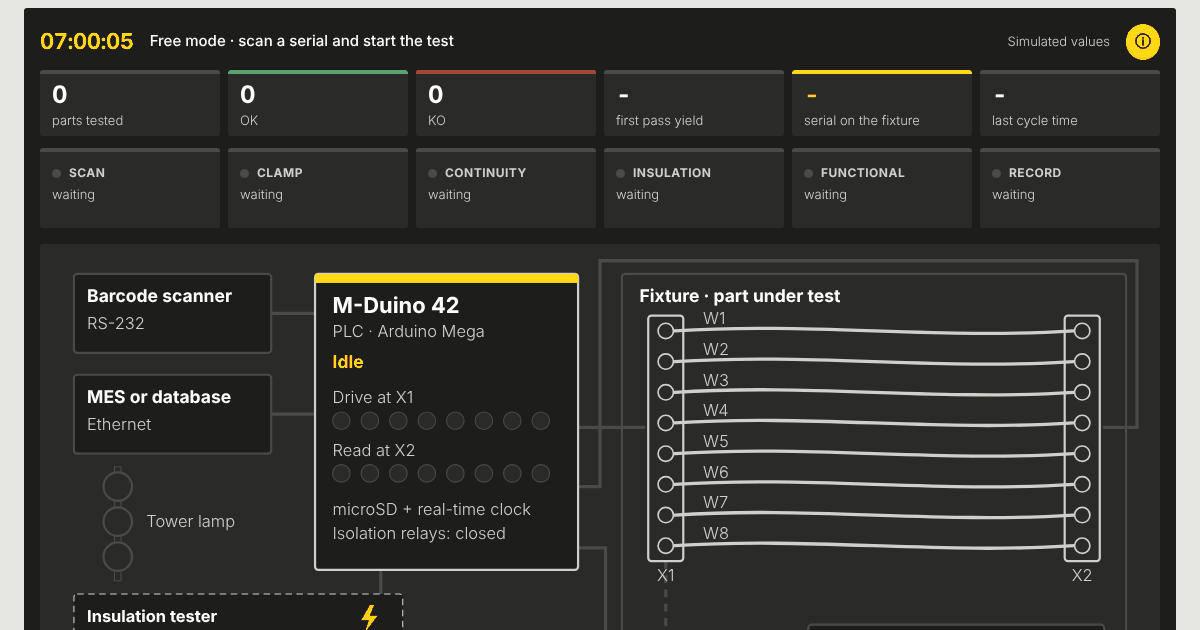Click the yellow 'Idle' status text

pyautogui.click(x=348, y=362)
